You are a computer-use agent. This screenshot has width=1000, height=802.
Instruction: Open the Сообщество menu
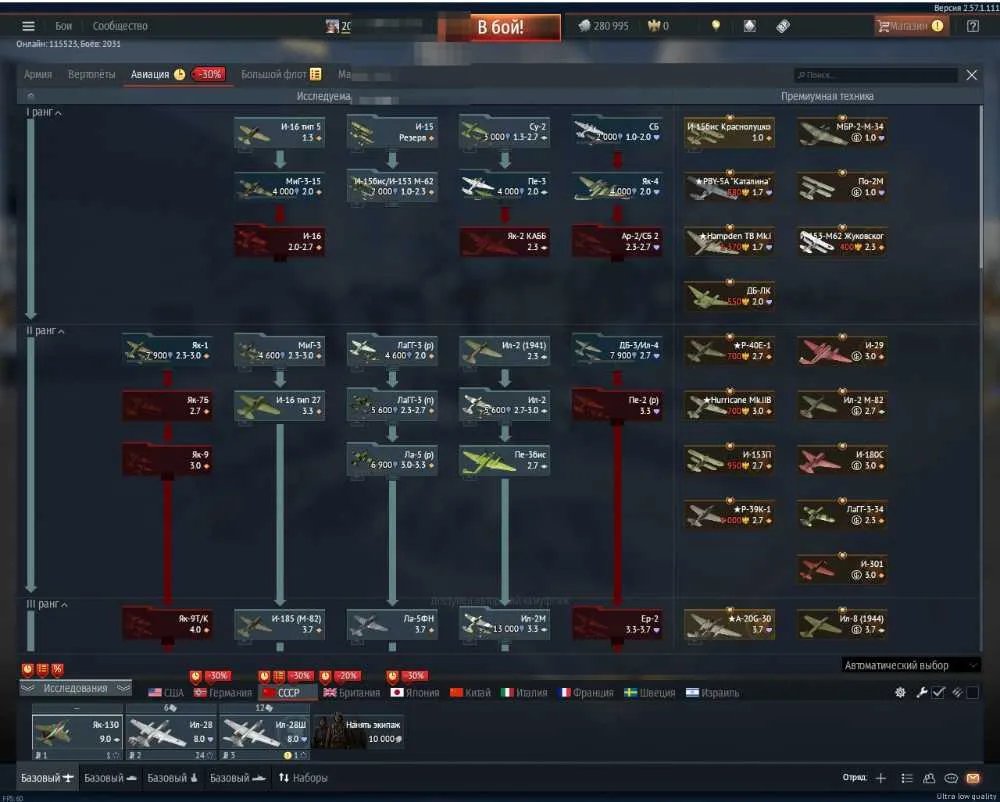coord(120,26)
